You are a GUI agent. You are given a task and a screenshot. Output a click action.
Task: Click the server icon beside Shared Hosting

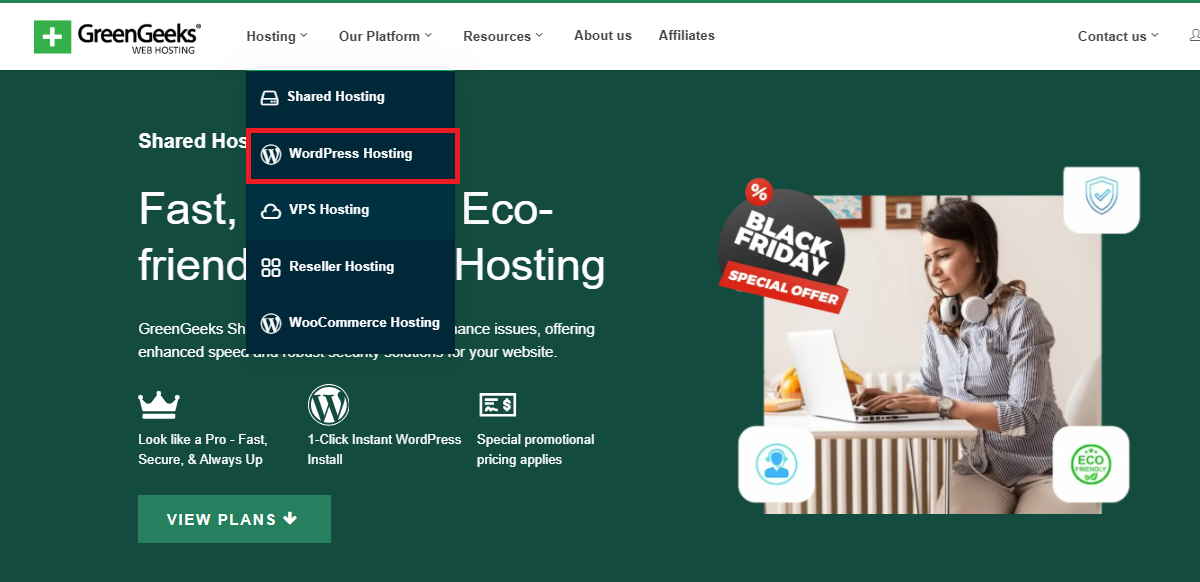coord(269,98)
